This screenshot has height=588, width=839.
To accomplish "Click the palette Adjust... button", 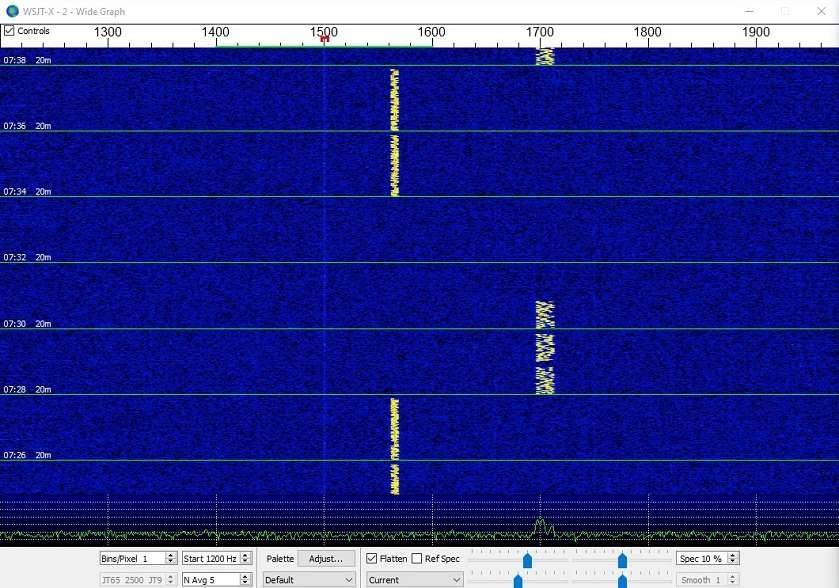I will (x=325, y=559).
